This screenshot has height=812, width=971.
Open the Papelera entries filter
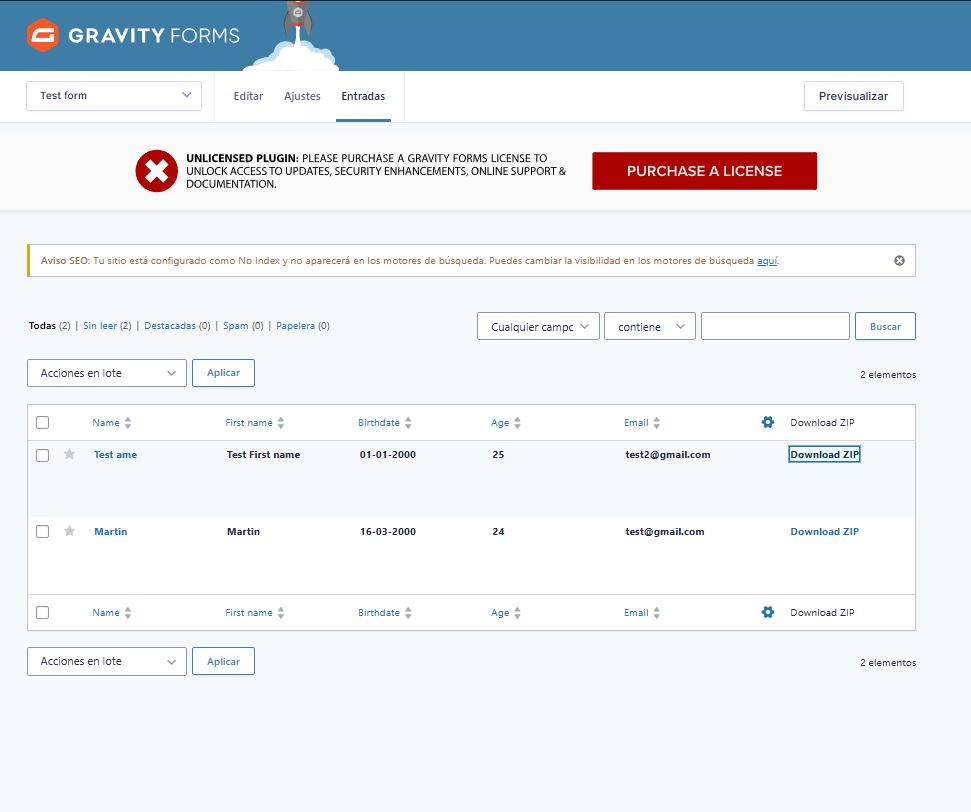tap(295, 326)
